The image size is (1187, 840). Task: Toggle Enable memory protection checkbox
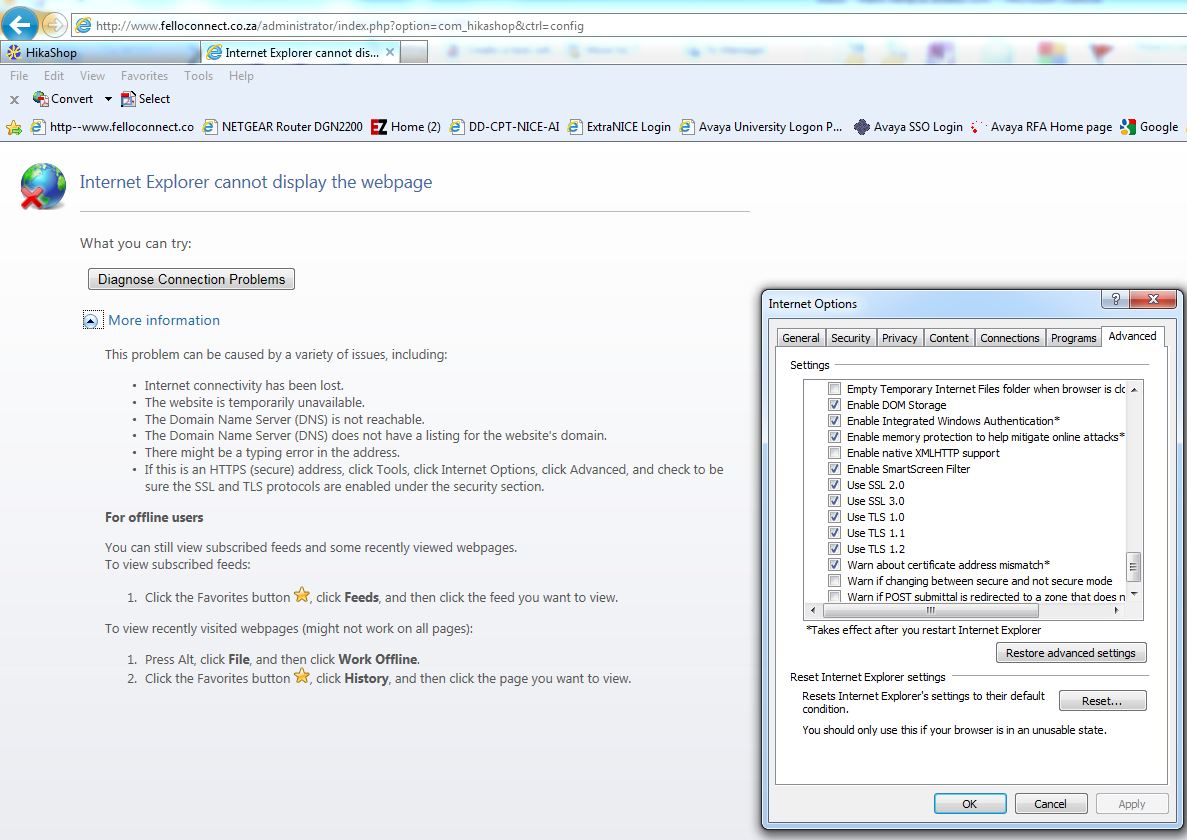tap(834, 437)
